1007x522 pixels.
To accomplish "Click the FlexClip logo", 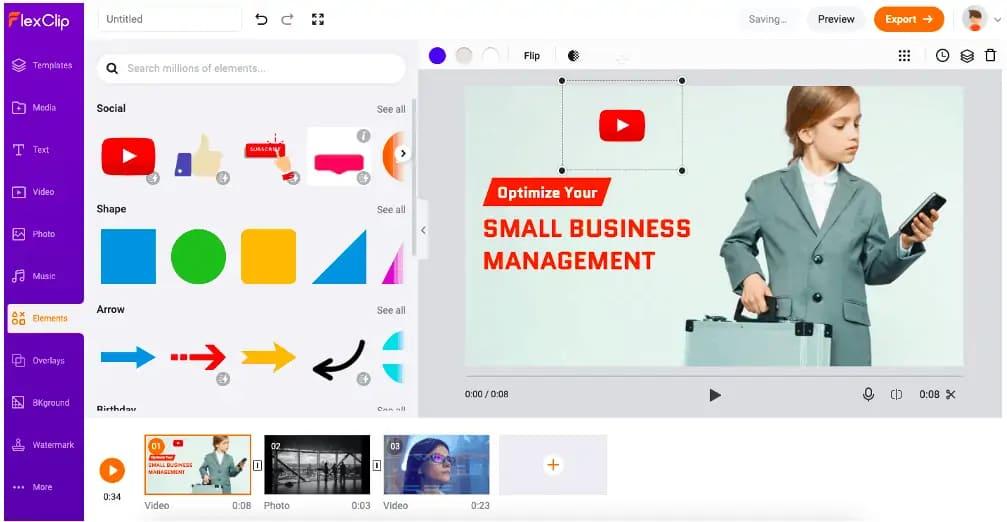I will tap(39, 20).
